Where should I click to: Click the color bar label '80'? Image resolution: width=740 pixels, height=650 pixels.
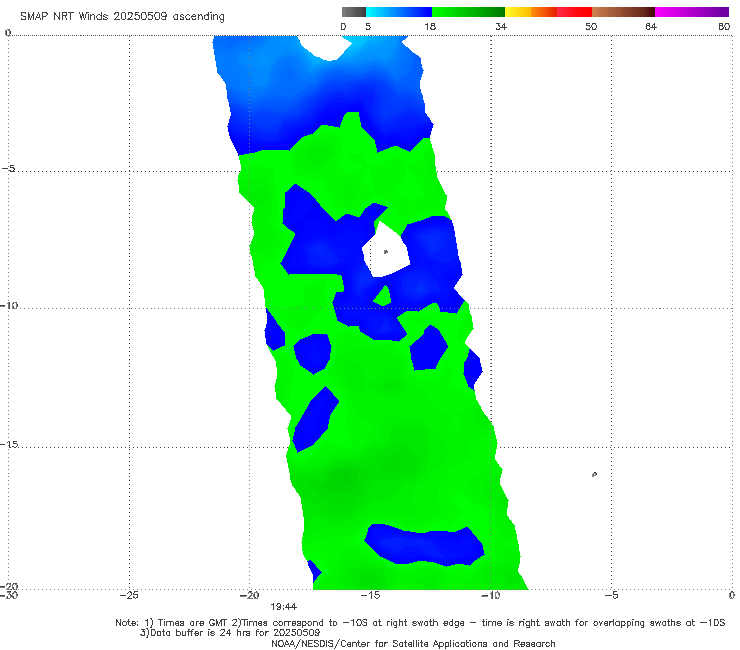(724, 27)
